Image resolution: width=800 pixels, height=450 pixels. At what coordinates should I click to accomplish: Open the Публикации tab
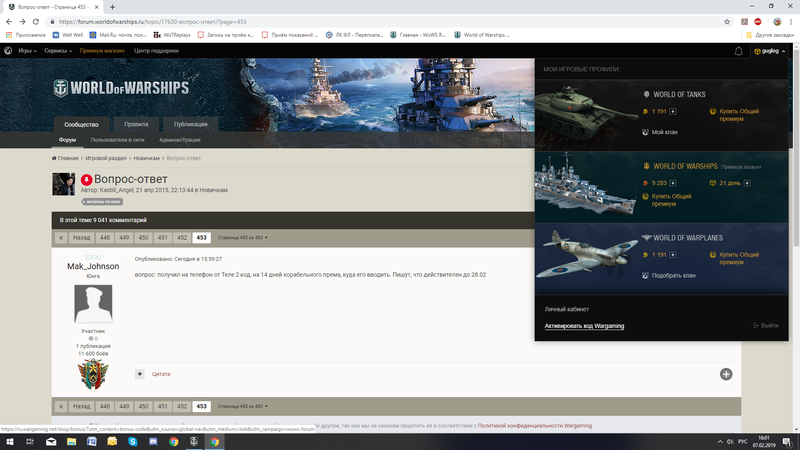tap(190, 124)
